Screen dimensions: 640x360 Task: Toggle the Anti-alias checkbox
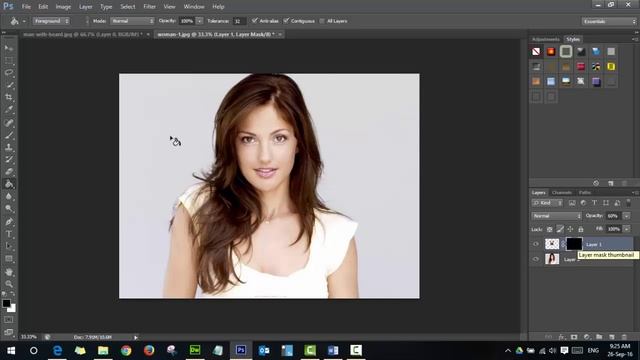(254, 20)
